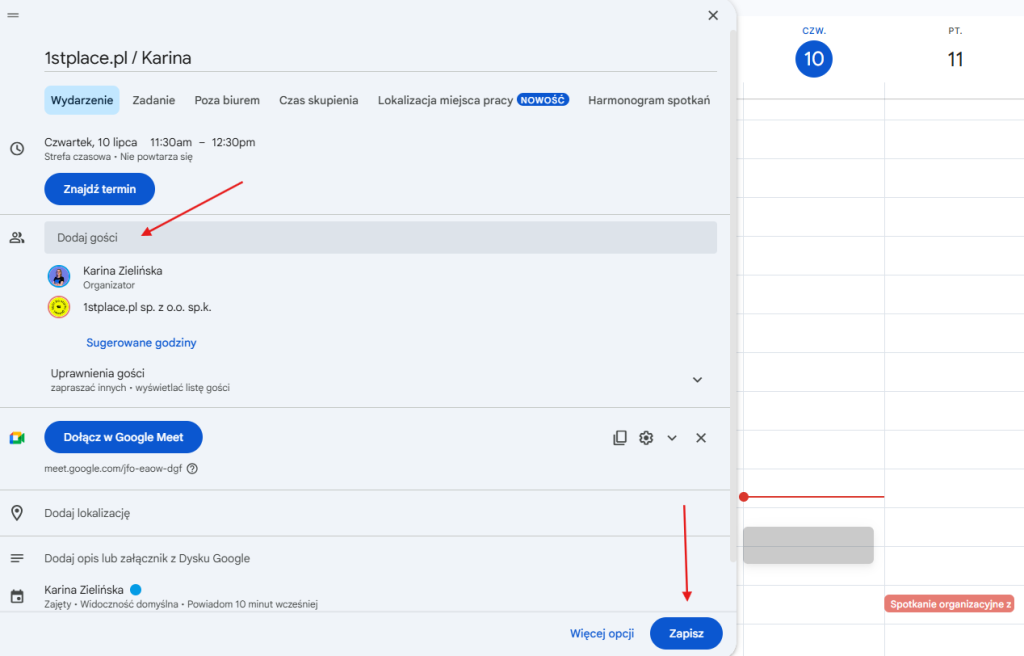Open Strefa czasowa settings
The width and height of the screenshot is (1024, 656).
point(78,157)
